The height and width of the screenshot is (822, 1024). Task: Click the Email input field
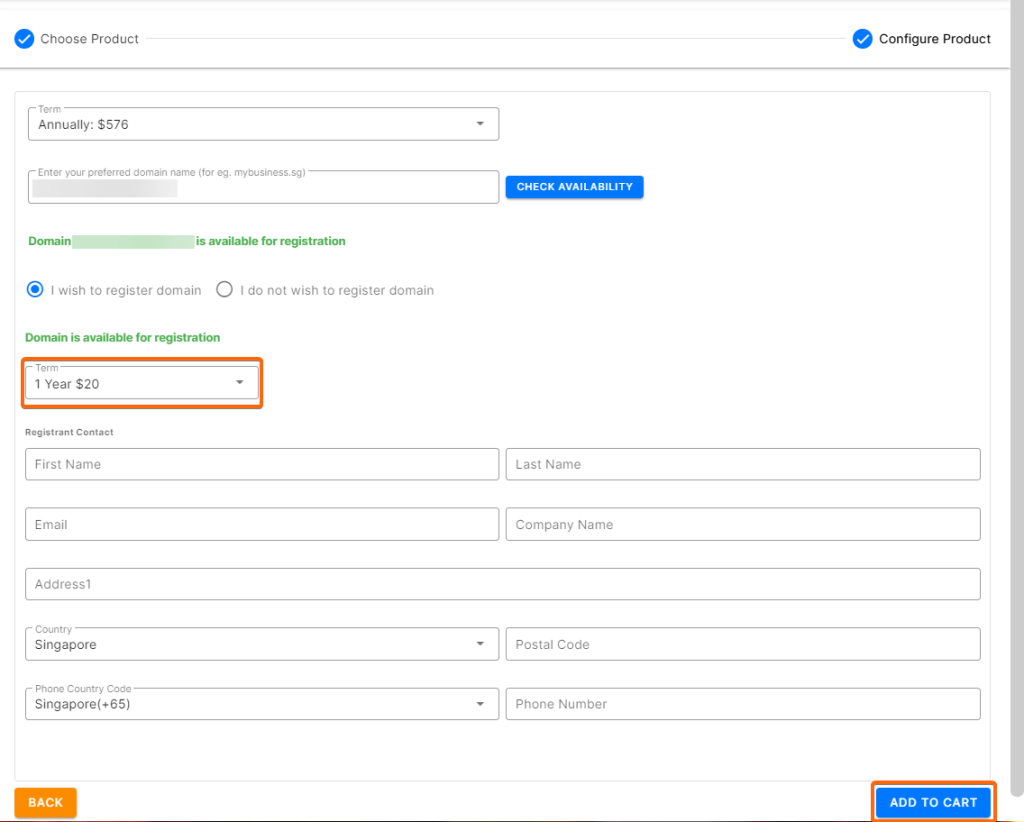point(262,524)
